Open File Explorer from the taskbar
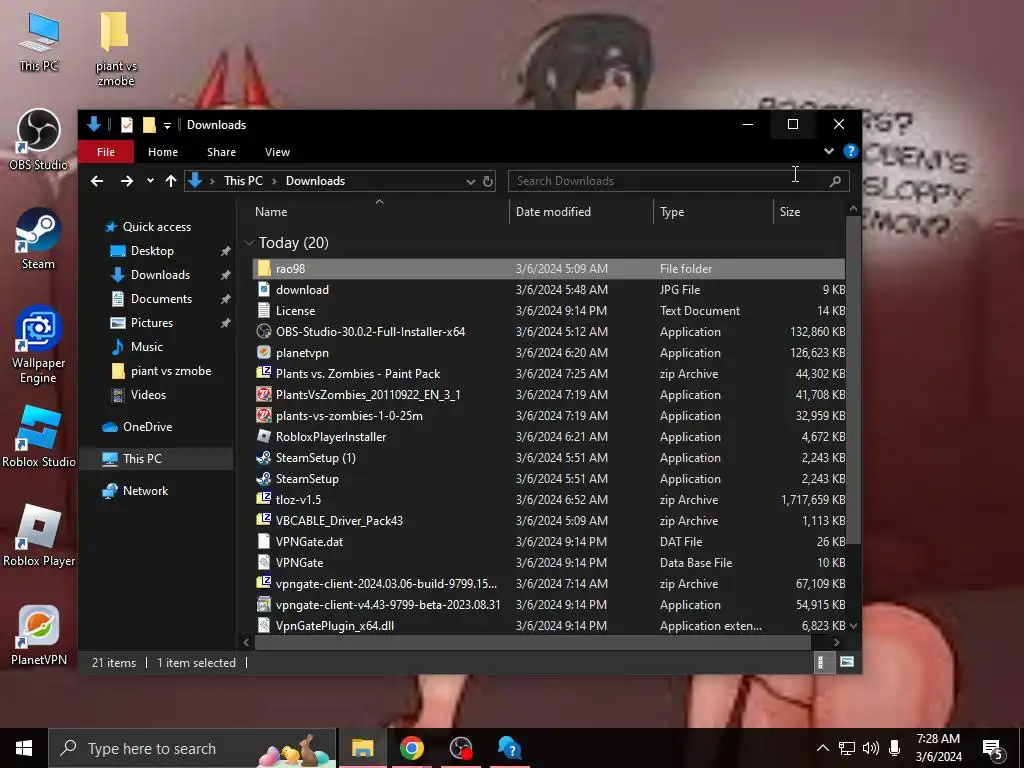Viewport: 1024px width, 768px height. [x=362, y=748]
